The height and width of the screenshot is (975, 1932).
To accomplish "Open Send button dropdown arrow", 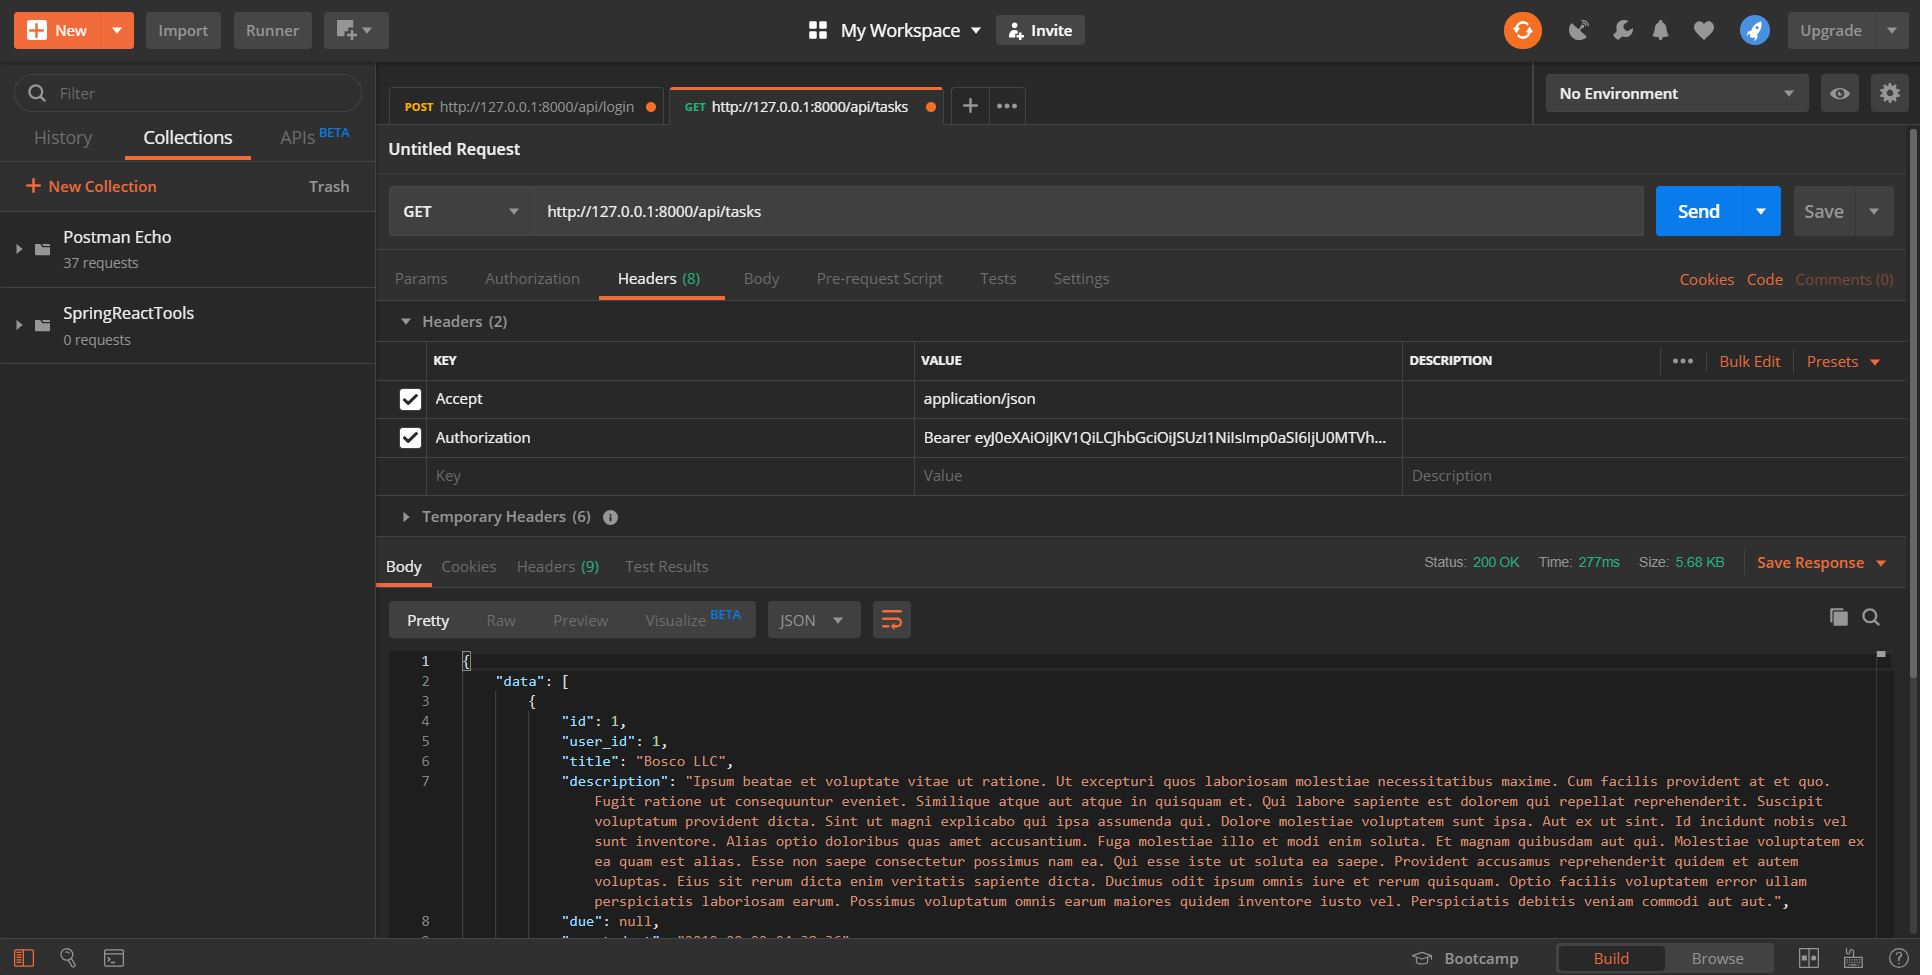I will pos(1761,211).
